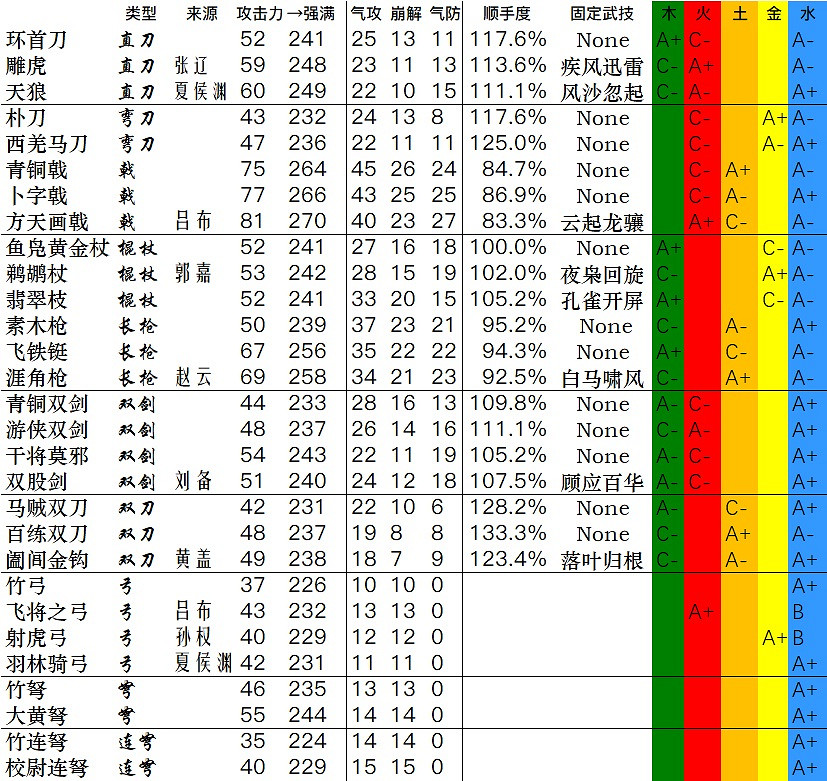Select the 疾风迅雷 fixed skill entry
Screen dimensions: 827x781
point(603,67)
